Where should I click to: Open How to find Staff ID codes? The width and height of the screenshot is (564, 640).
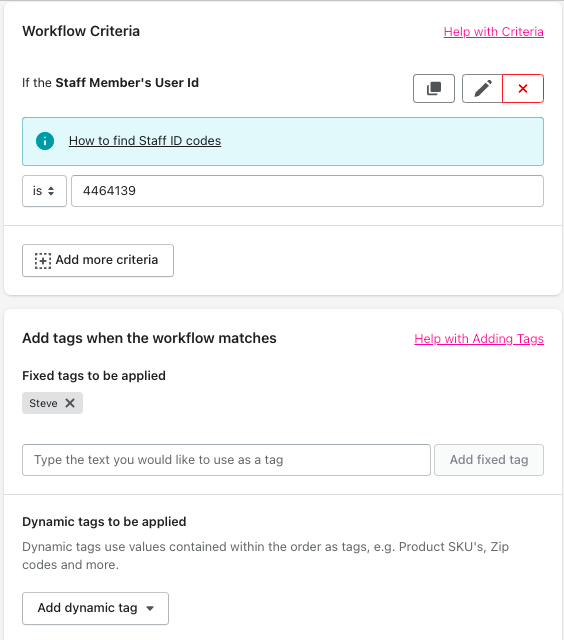coord(145,141)
